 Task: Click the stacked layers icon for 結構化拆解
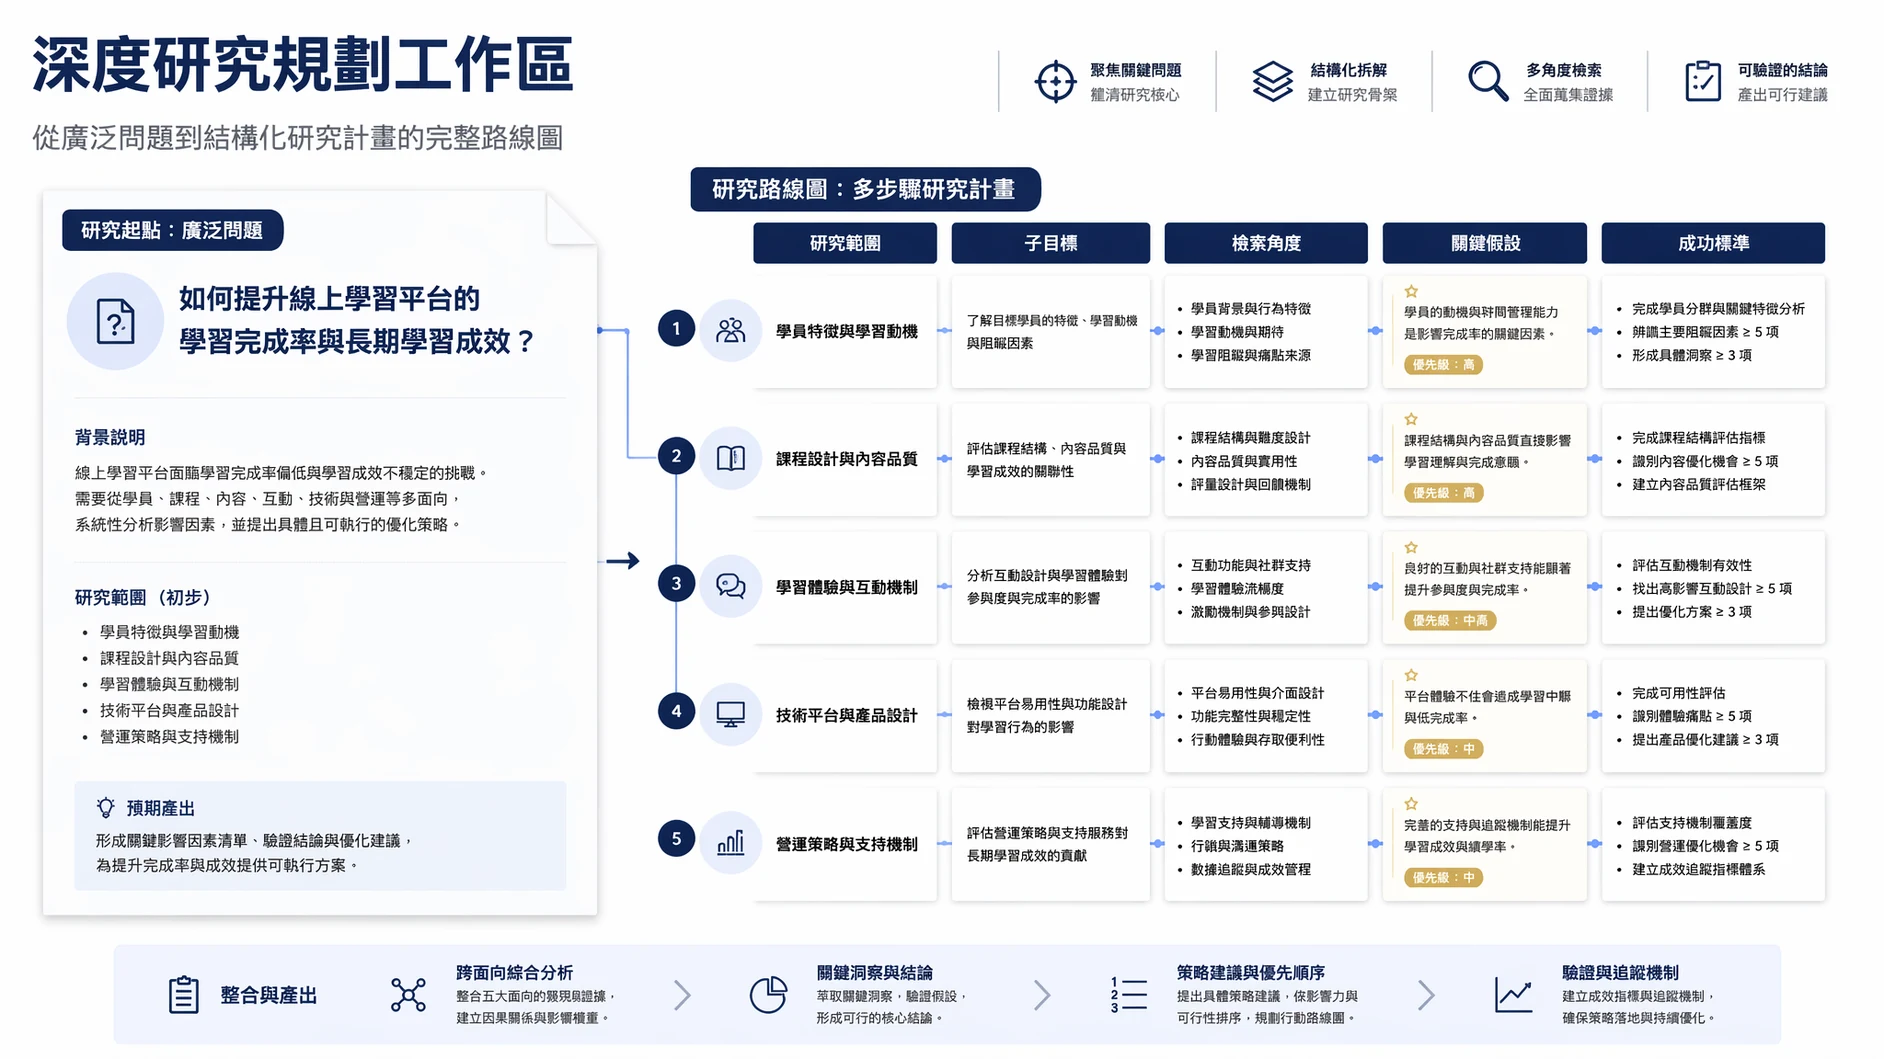pyautogui.click(x=1272, y=82)
